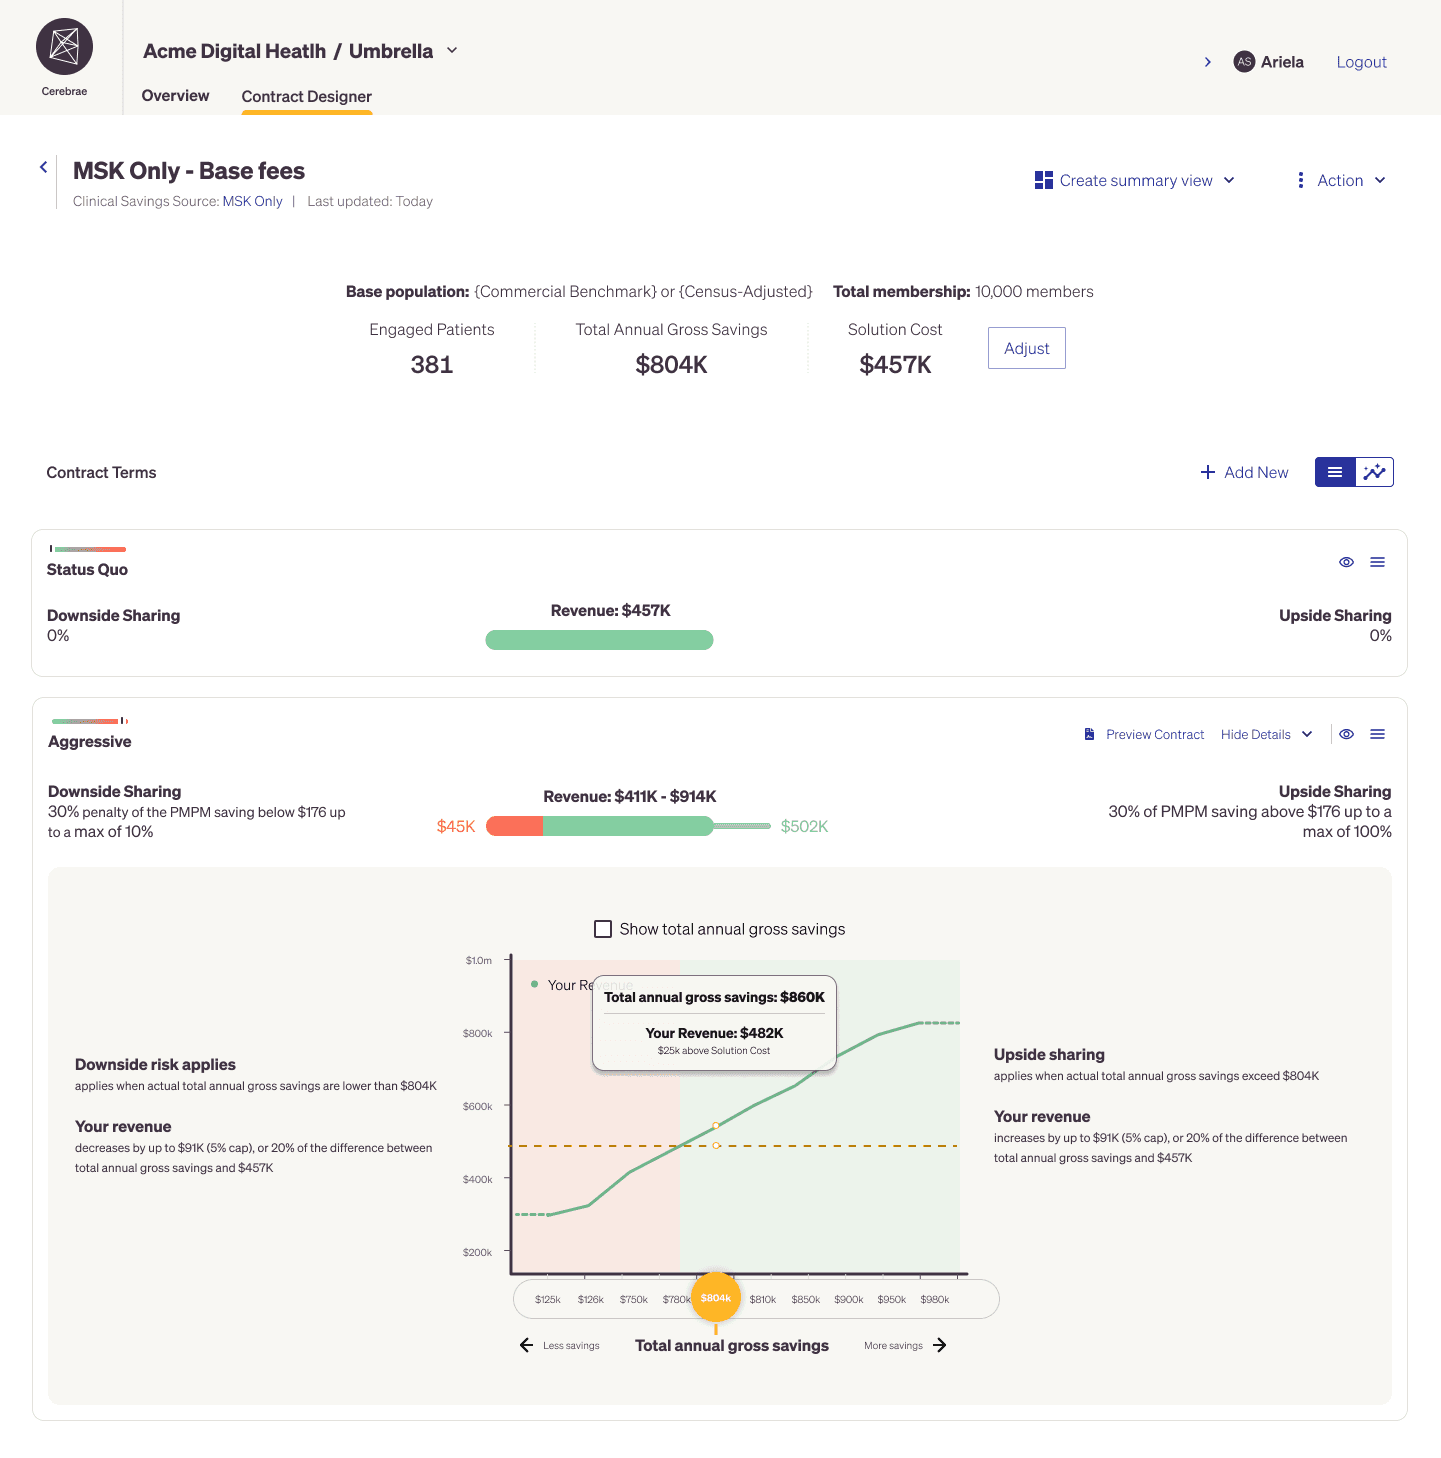The width and height of the screenshot is (1441, 1458).
Task: Go back using the left chevron arrow
Action: 43,168
